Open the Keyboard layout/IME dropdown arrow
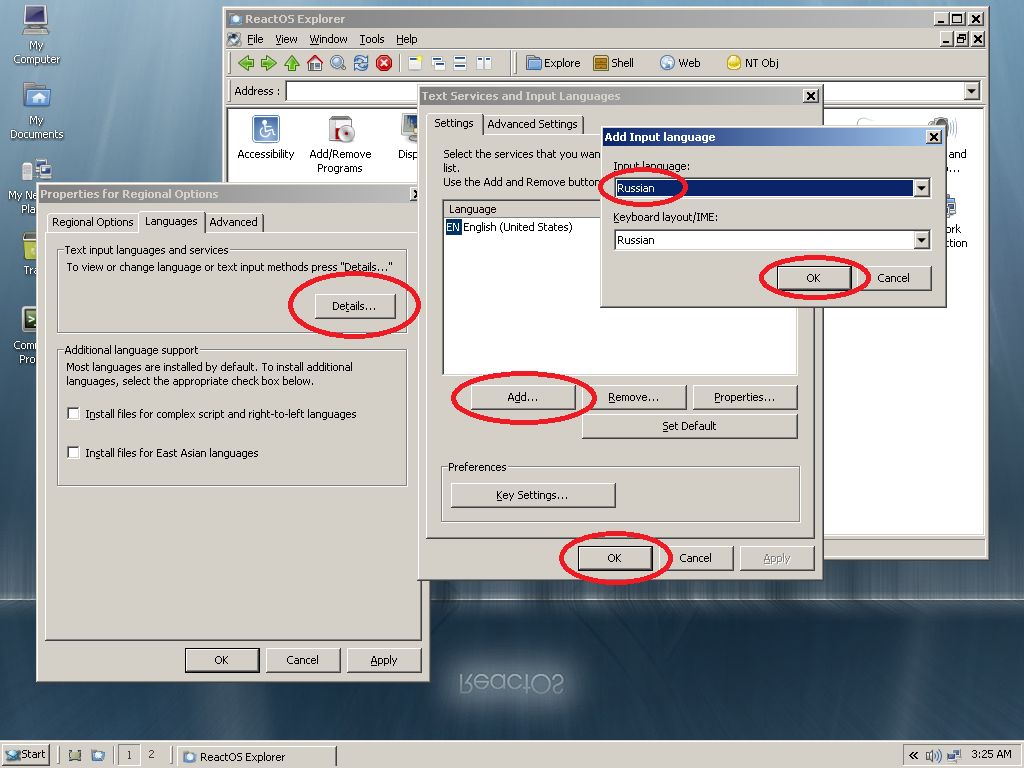 [921, 240]
